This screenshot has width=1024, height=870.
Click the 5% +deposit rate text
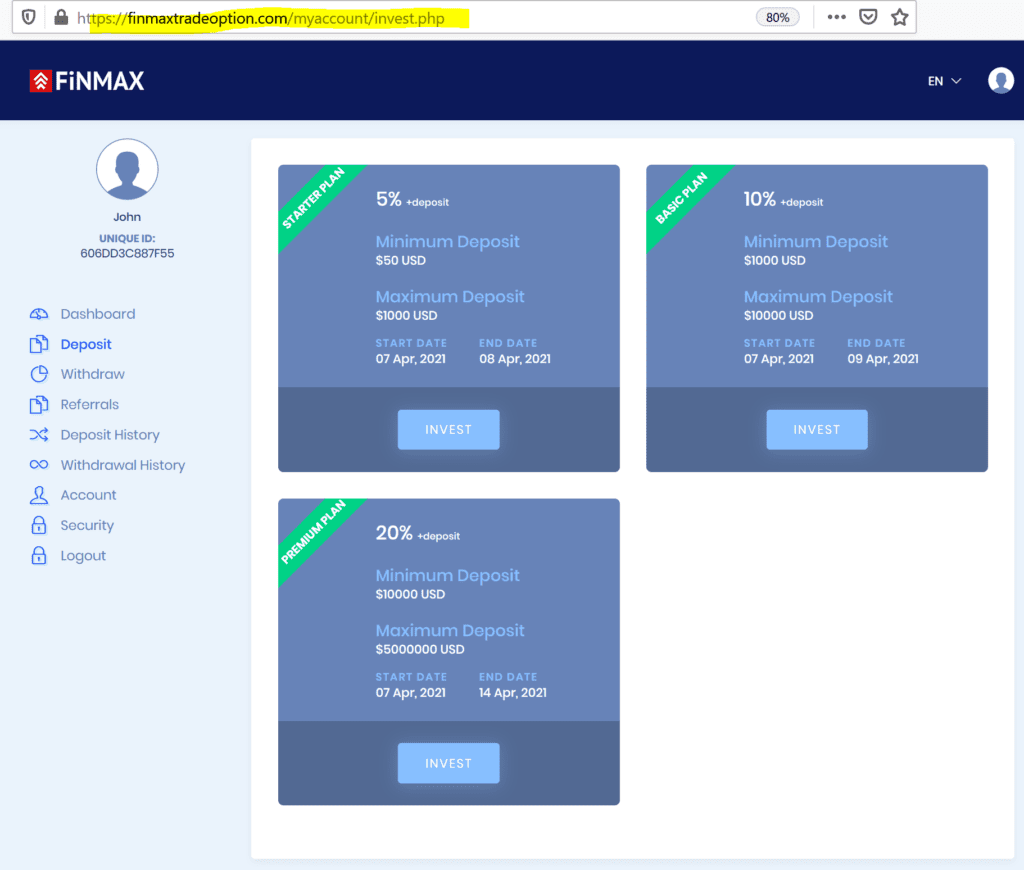pos(412,199)
